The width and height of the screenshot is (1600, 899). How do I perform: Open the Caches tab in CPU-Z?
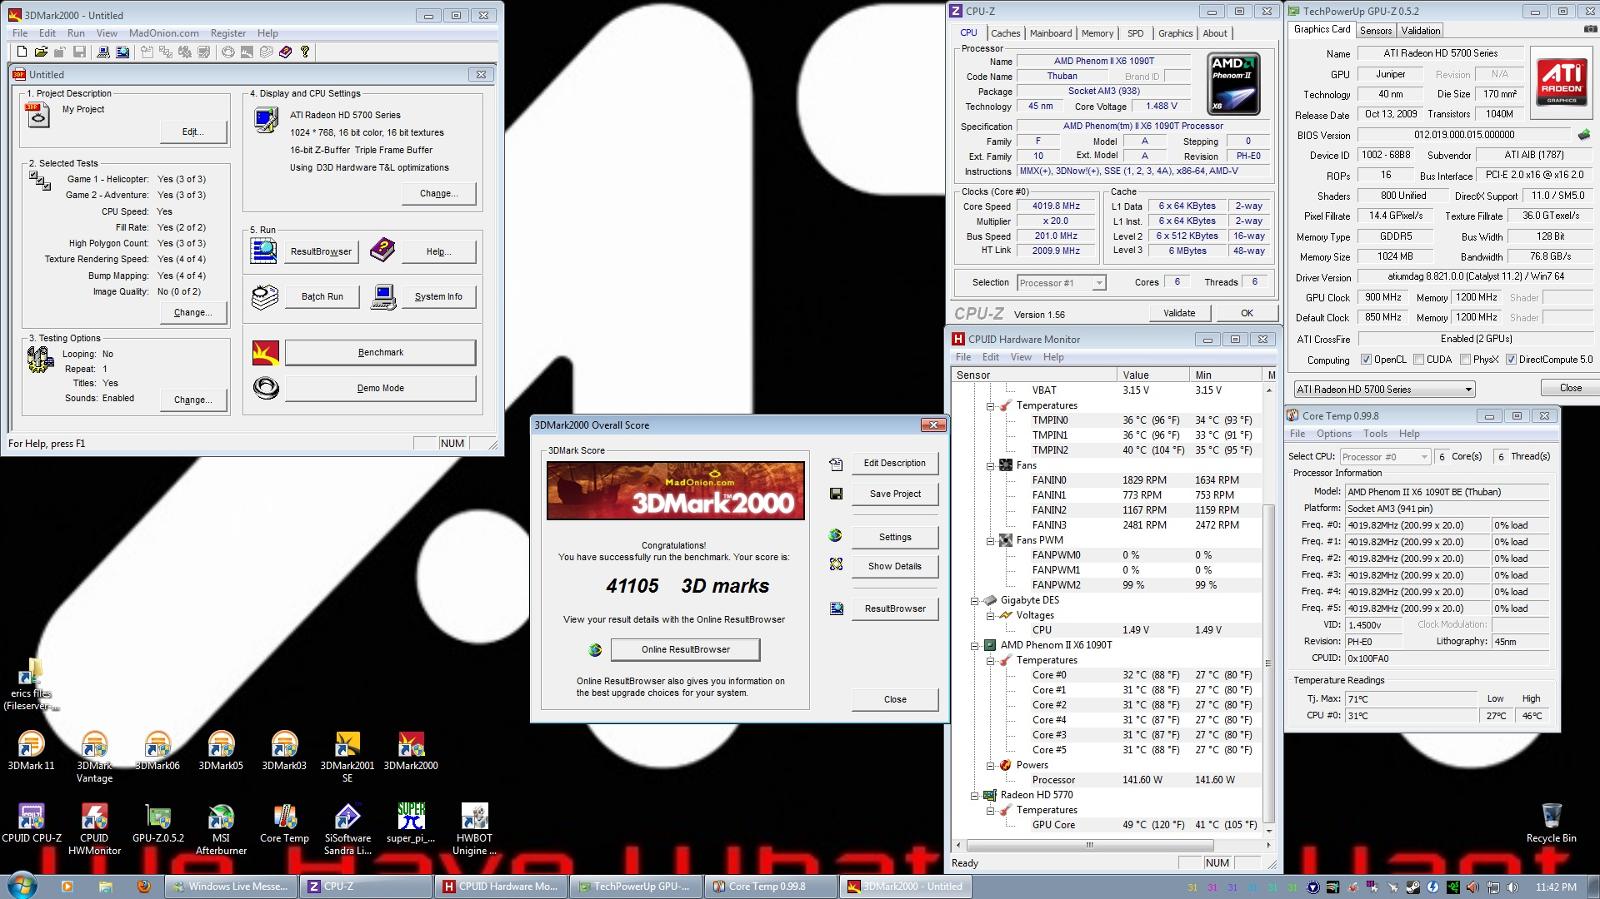pos(1005,33)
